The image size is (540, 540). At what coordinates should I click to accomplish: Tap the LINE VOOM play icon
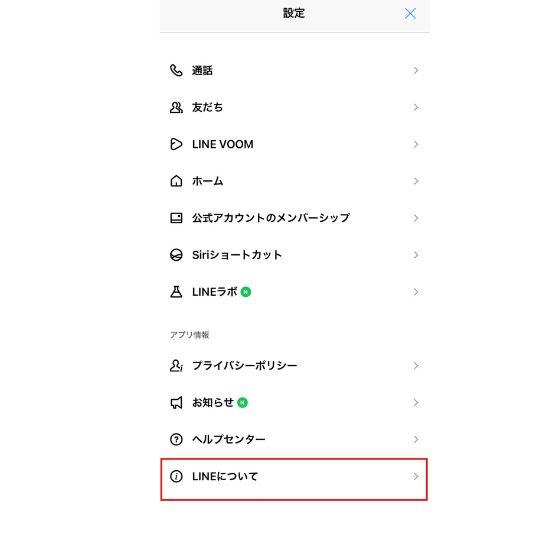(176, 144)
